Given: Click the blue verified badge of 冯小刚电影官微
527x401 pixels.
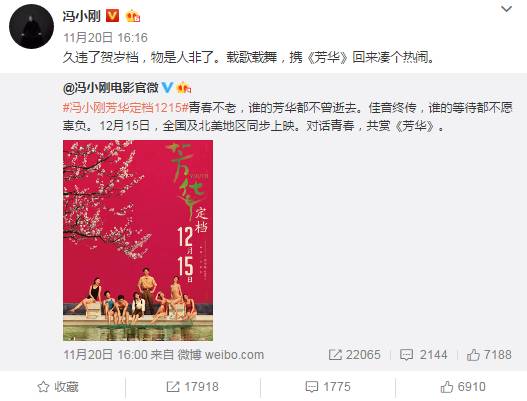Looking at the screenshot, I should 167,88.
